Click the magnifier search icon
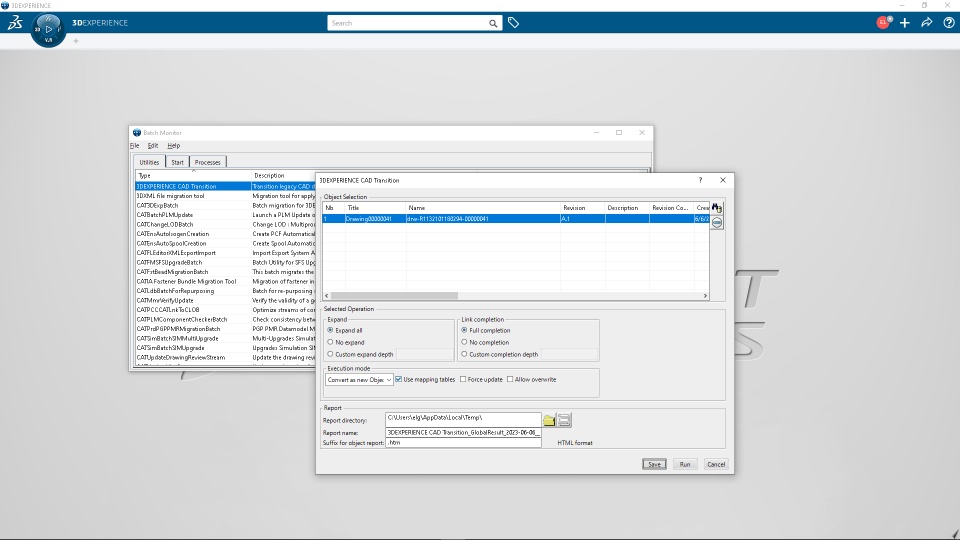The image size is (960, 540). [493, 23]
